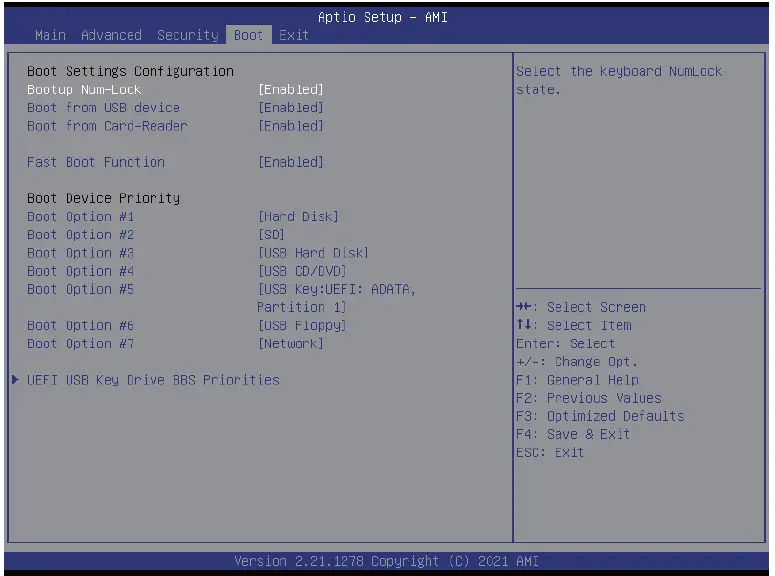Toggle Fast Boot Function Enabled value
Screen dimensions: 775x576
coord(291,162)
